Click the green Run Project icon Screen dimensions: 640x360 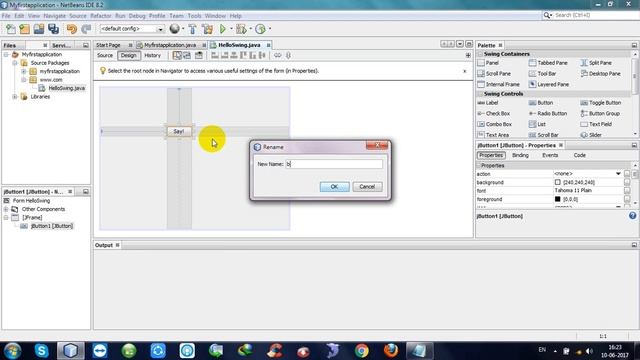point(223,29)
